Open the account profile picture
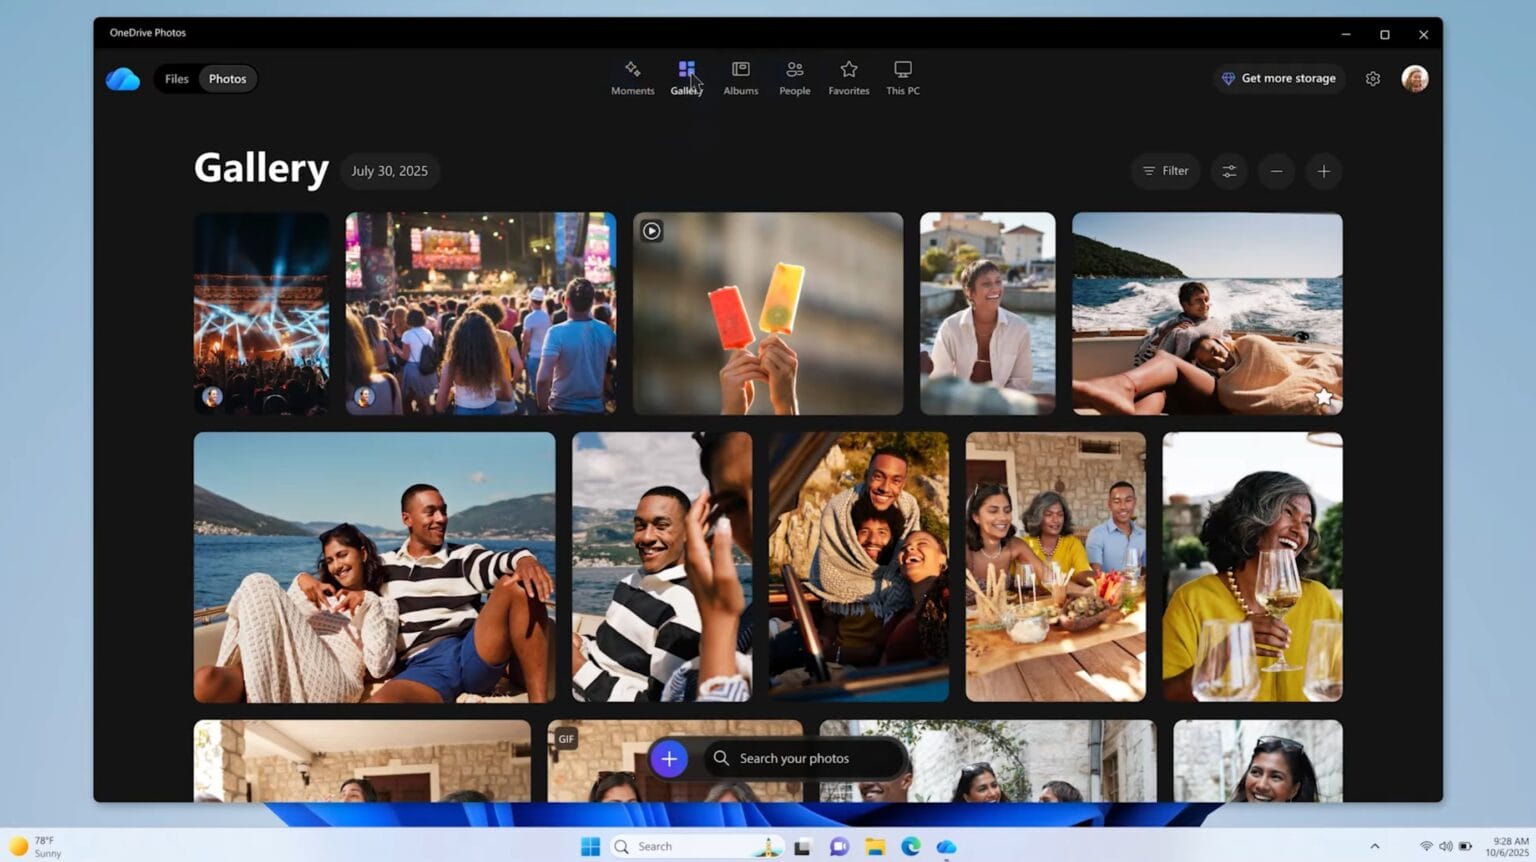Image resolution: width=1536 pixels, height=862 pixels. pos(1416,78)
